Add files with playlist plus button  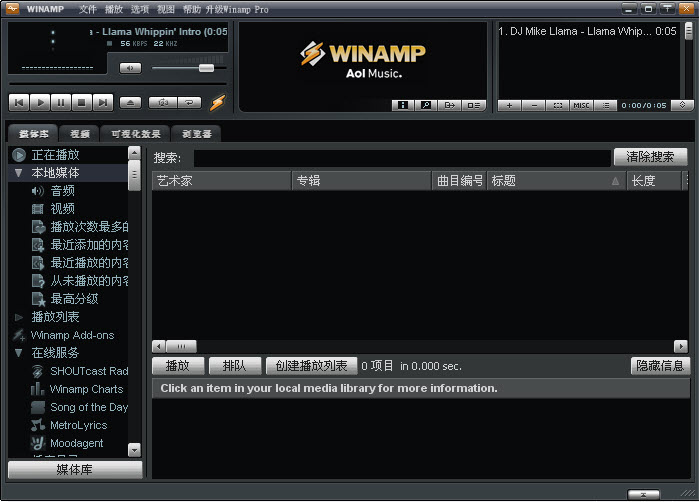[510, 106]
